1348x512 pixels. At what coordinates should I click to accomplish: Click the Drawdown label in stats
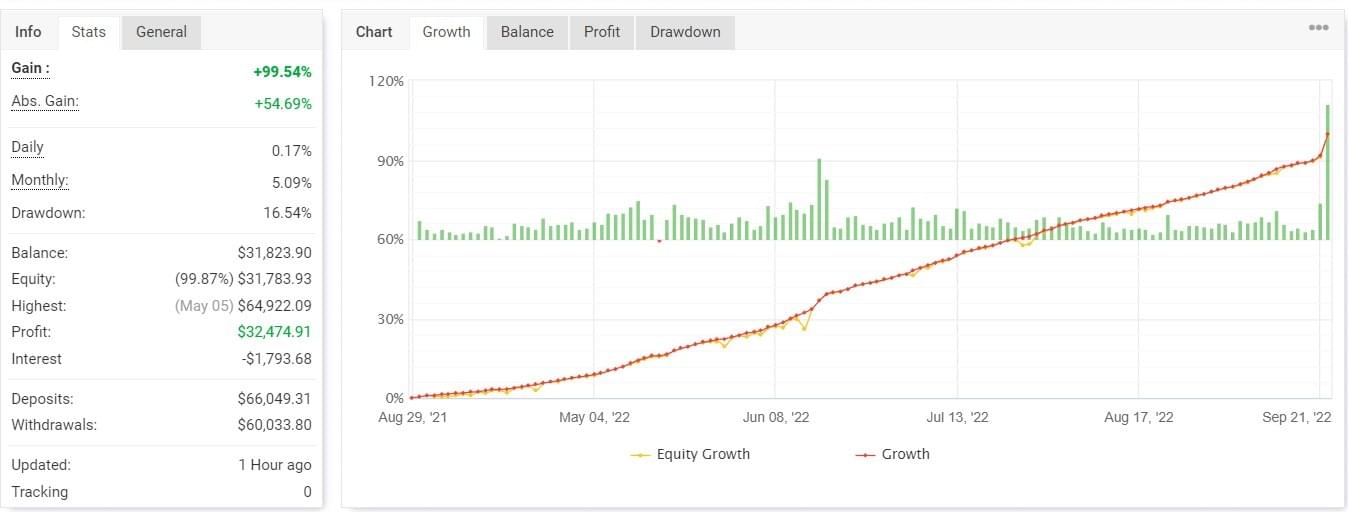pos(48,213)
